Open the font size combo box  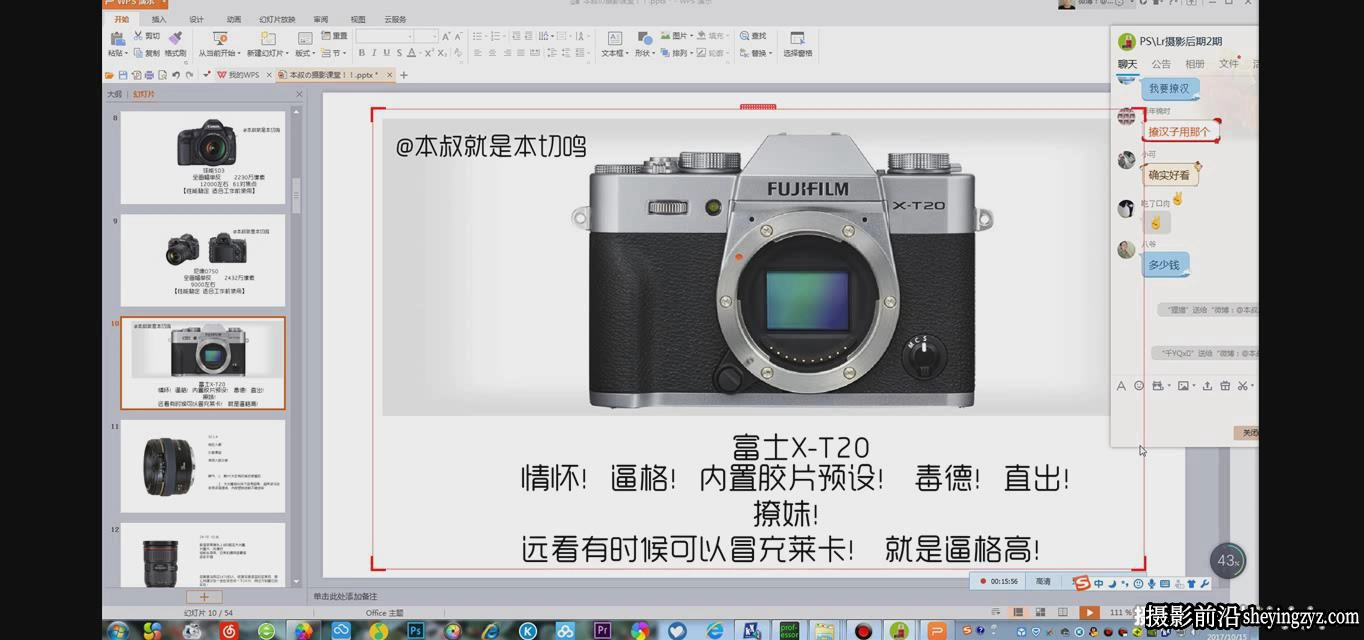point(426,36)
